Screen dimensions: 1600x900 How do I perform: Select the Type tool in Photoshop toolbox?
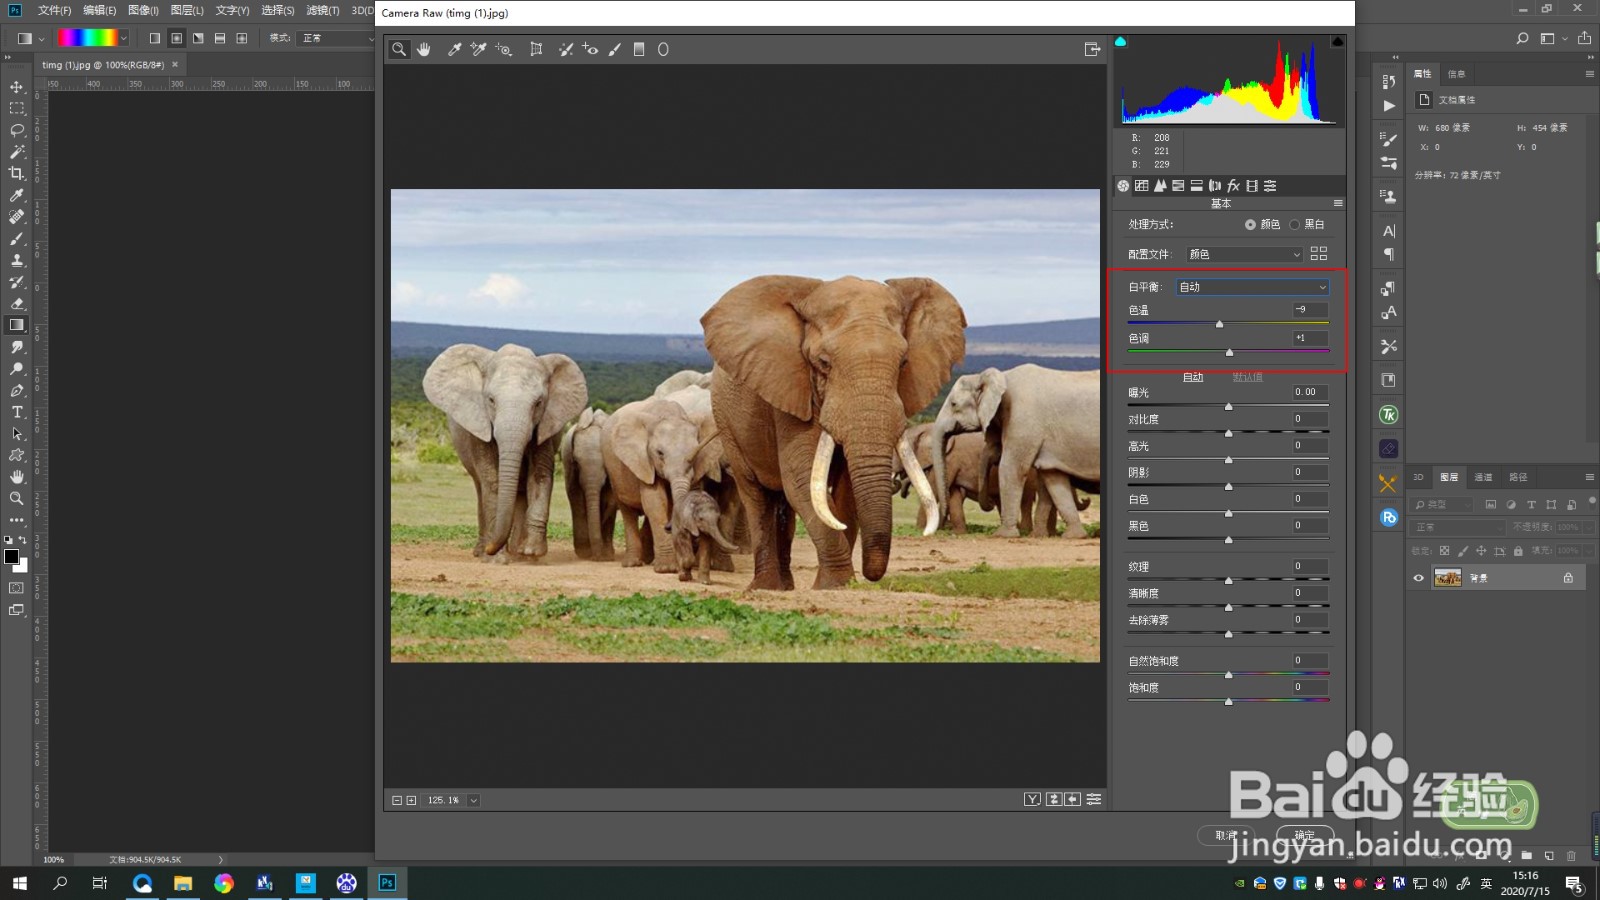(x=17, y=412)
